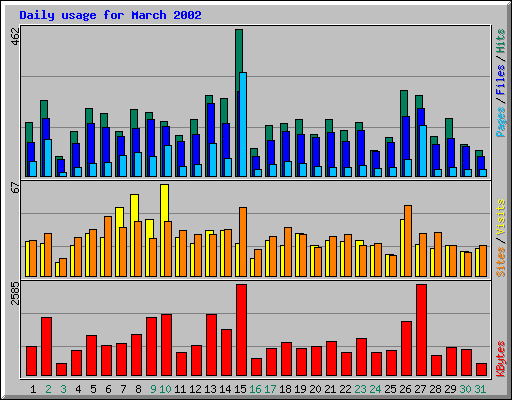Select green weekend day "23" on the axis
This screenshot has width=512, height=400.
click(x=360, y=389)
